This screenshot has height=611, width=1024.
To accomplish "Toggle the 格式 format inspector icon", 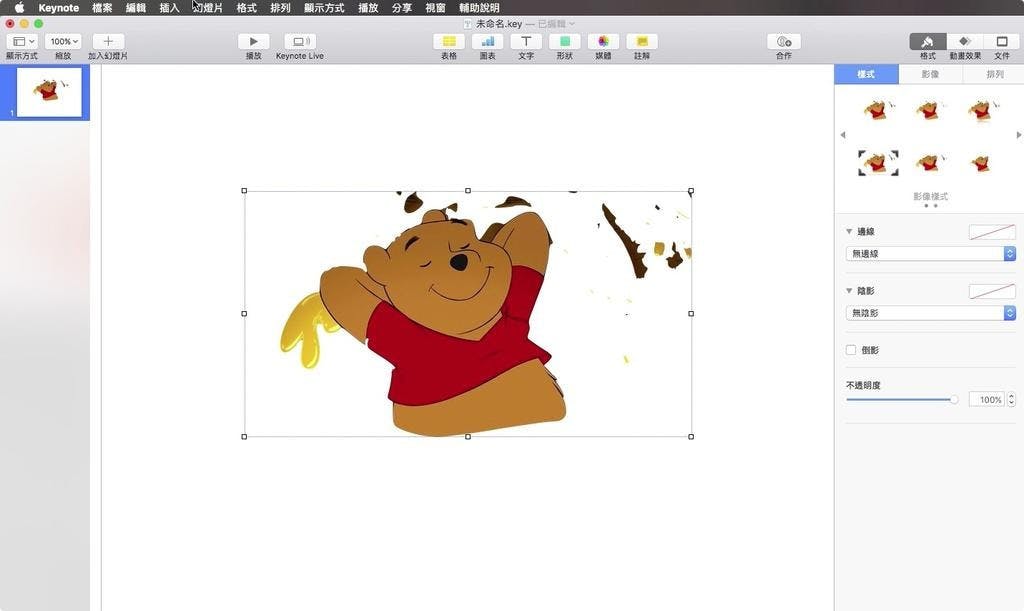I will click(x=927, y=41).
